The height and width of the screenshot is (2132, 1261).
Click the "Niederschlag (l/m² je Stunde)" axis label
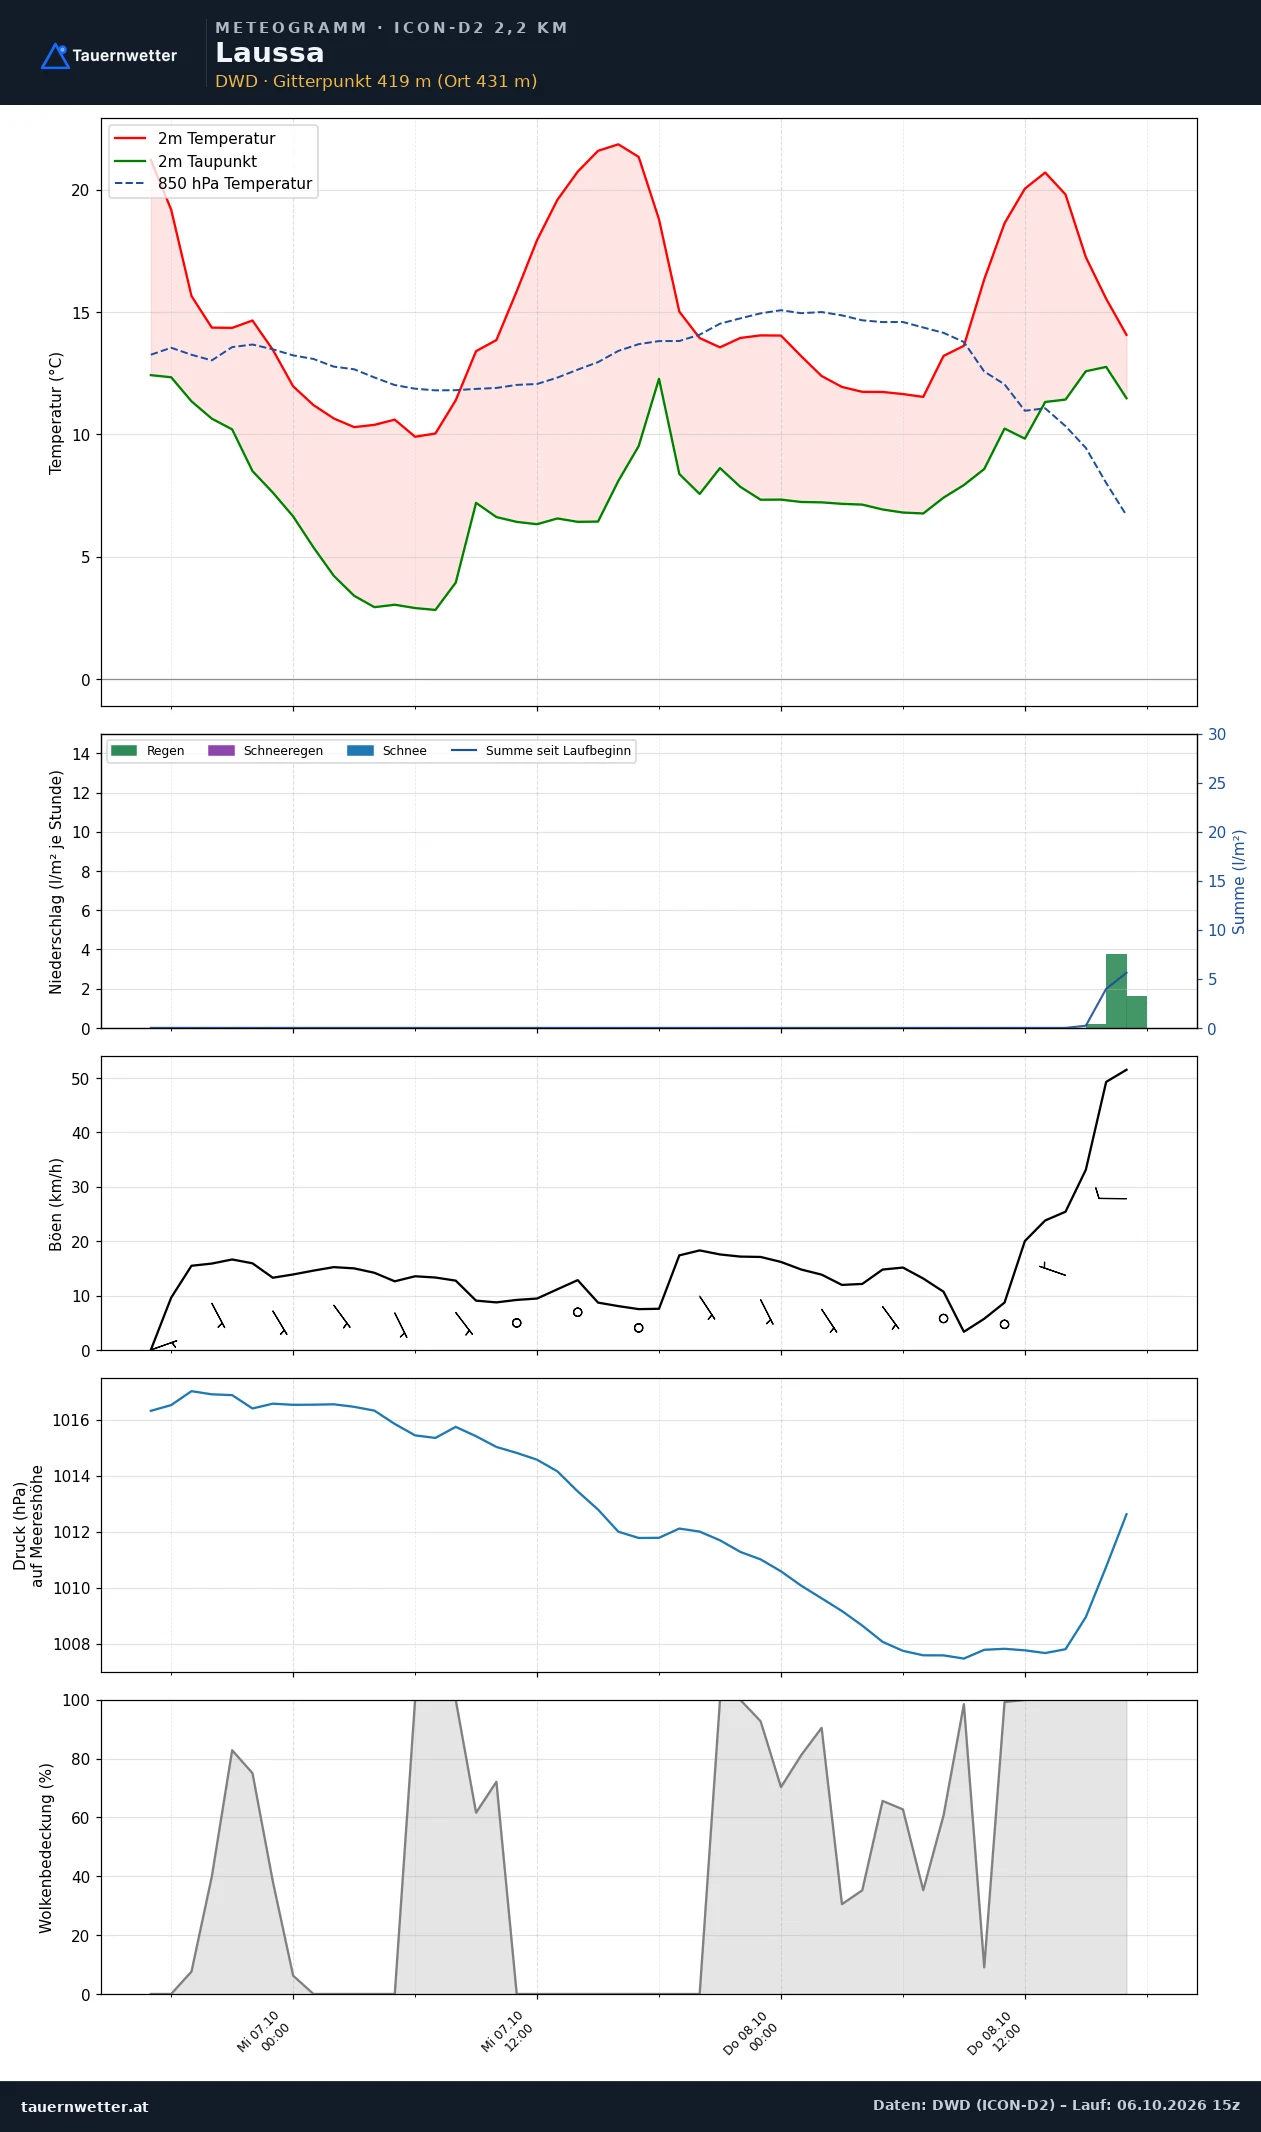pyautogui.click(x=56, y=882)
